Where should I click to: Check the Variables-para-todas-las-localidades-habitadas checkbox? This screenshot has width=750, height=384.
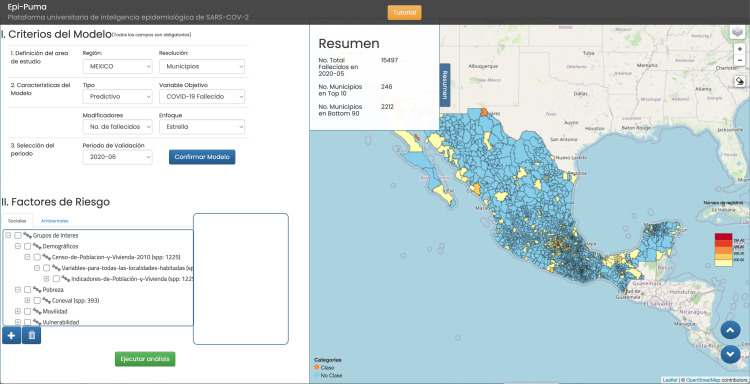pos(46,268)
